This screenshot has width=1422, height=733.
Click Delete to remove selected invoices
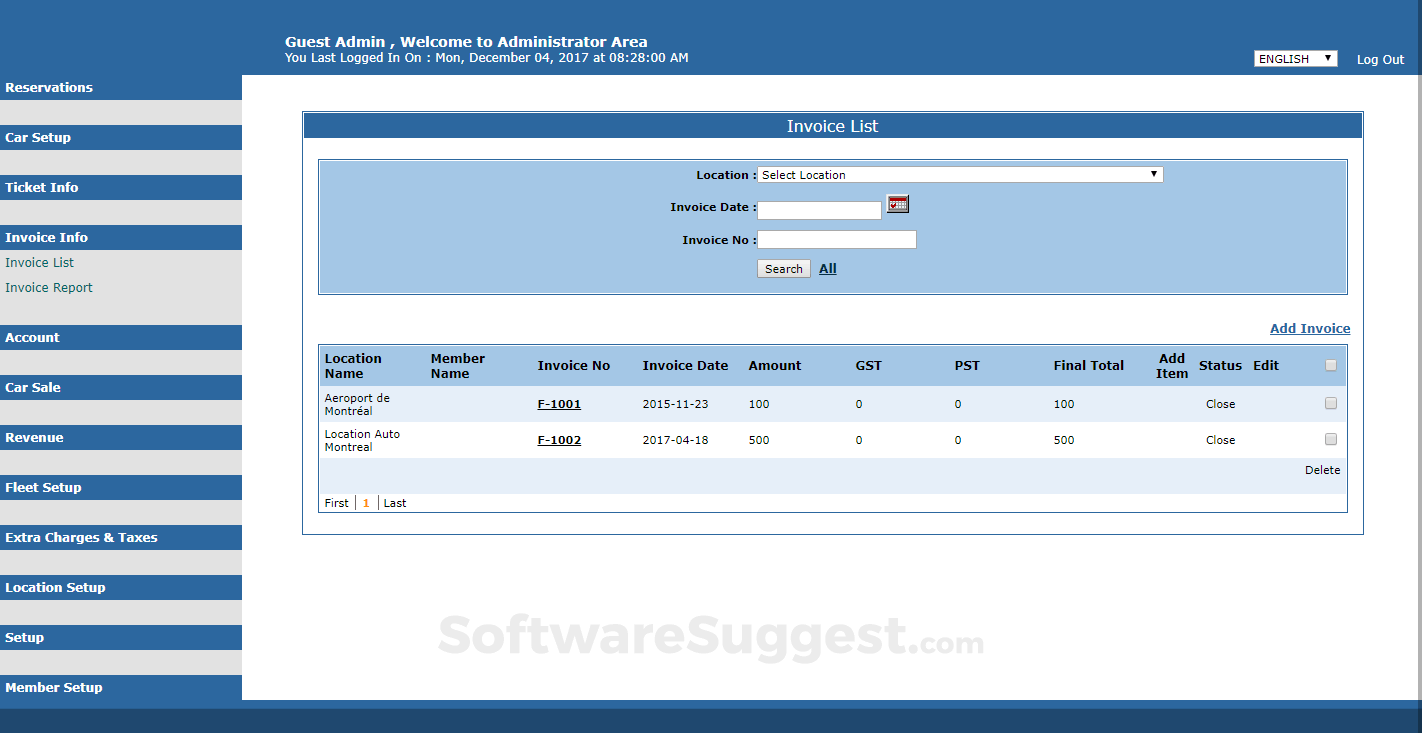tap(1322, 469)
